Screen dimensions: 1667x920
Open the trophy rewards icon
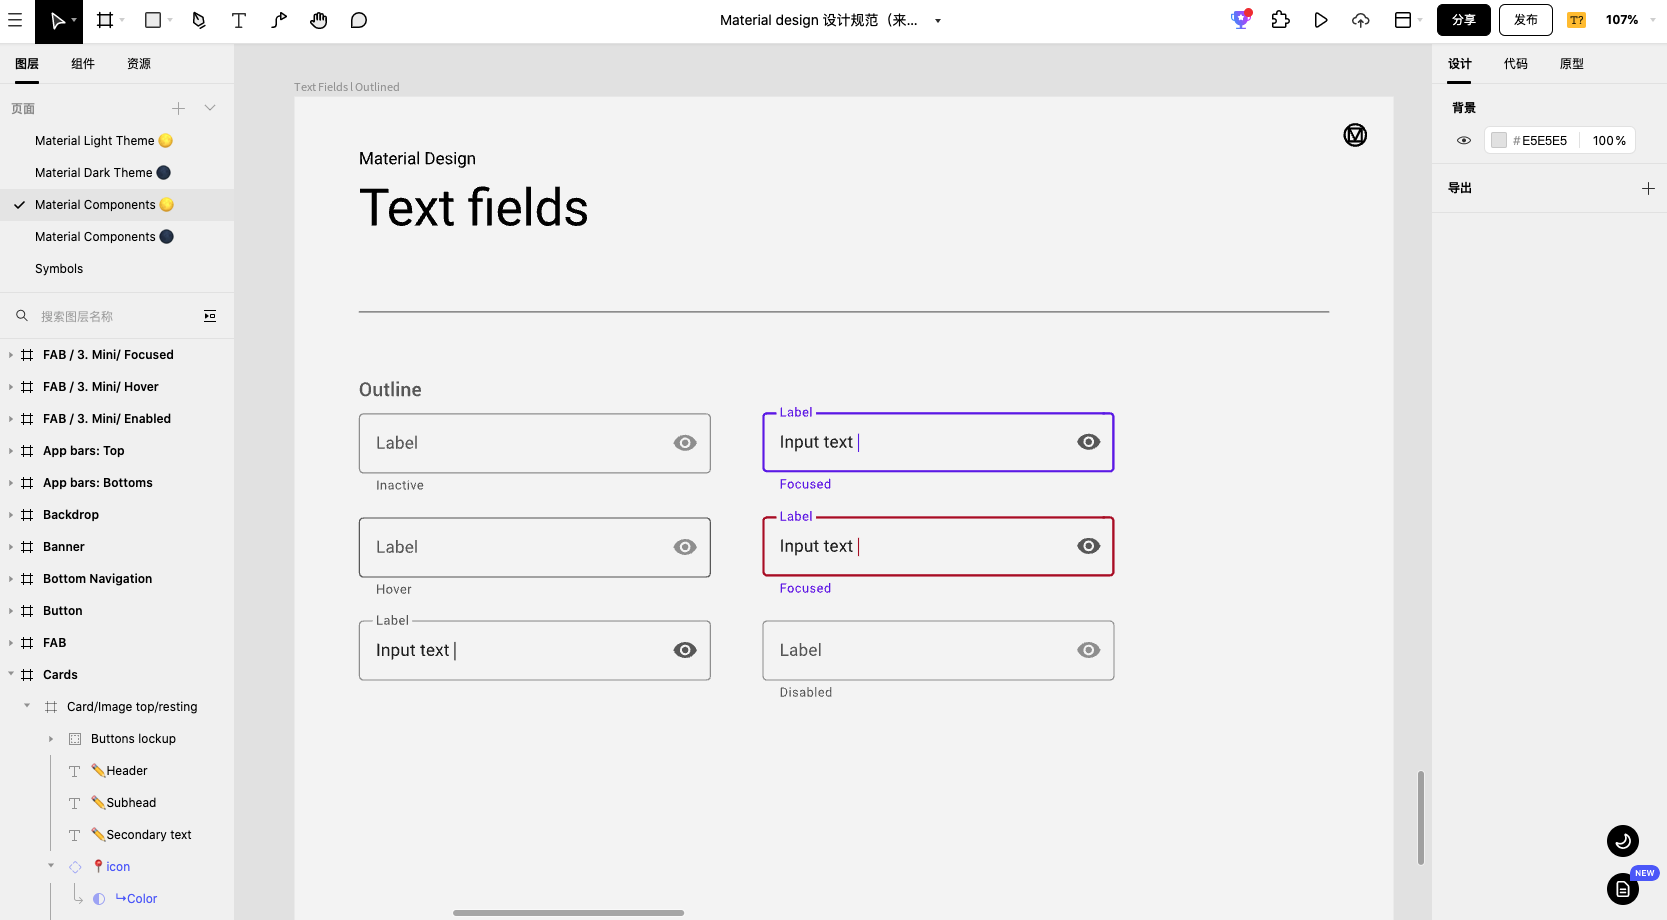click(1241, 19)
